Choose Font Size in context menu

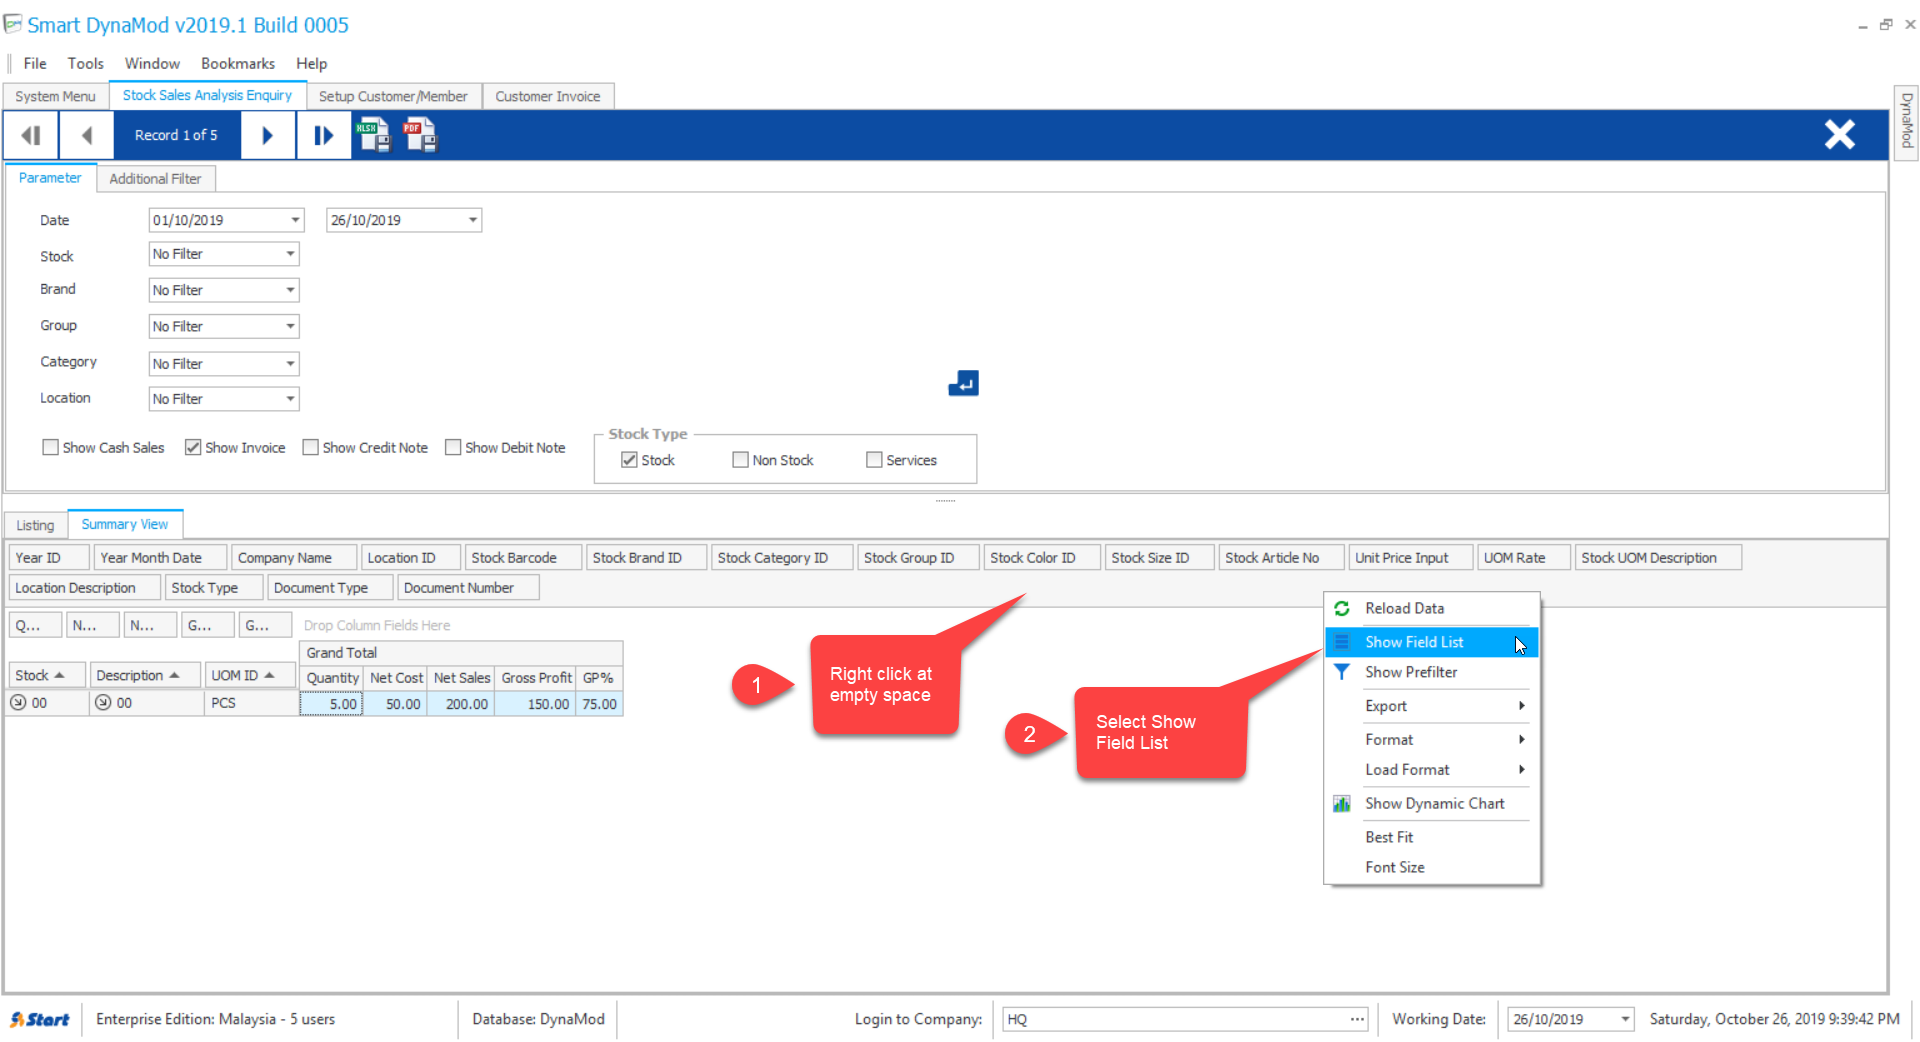1432,868
